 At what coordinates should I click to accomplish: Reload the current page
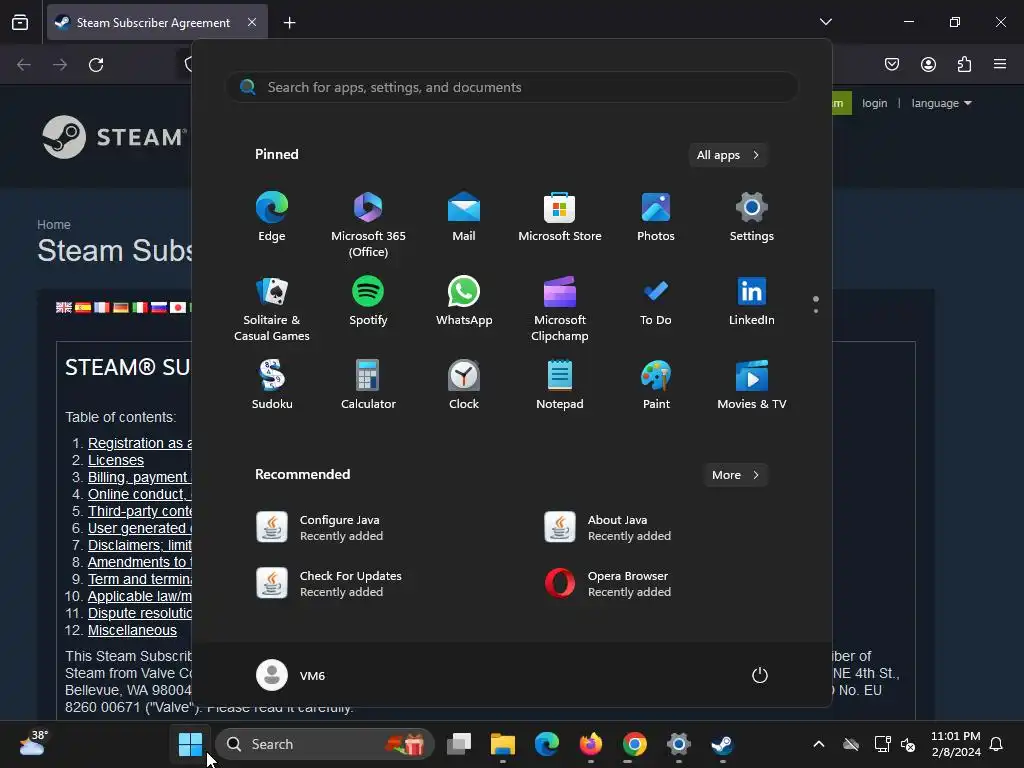point(96,65)
